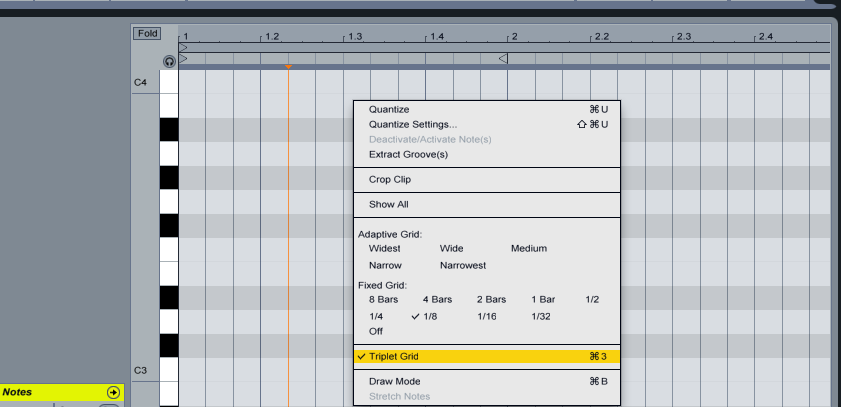
Task: Select 1/2 fixed grid
Action: click(x=592, y=300)
